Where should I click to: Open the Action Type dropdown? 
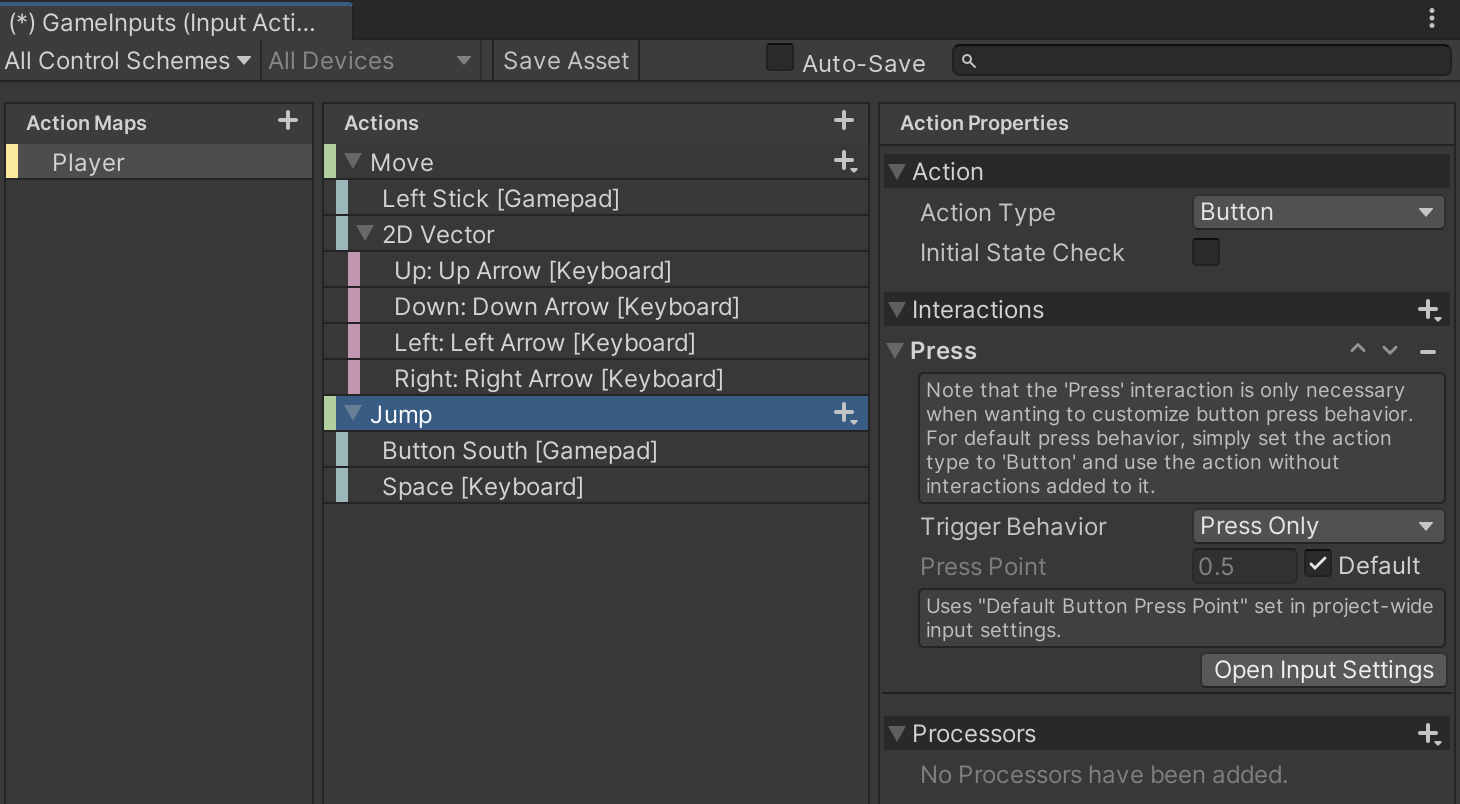tap(1318, 212)
